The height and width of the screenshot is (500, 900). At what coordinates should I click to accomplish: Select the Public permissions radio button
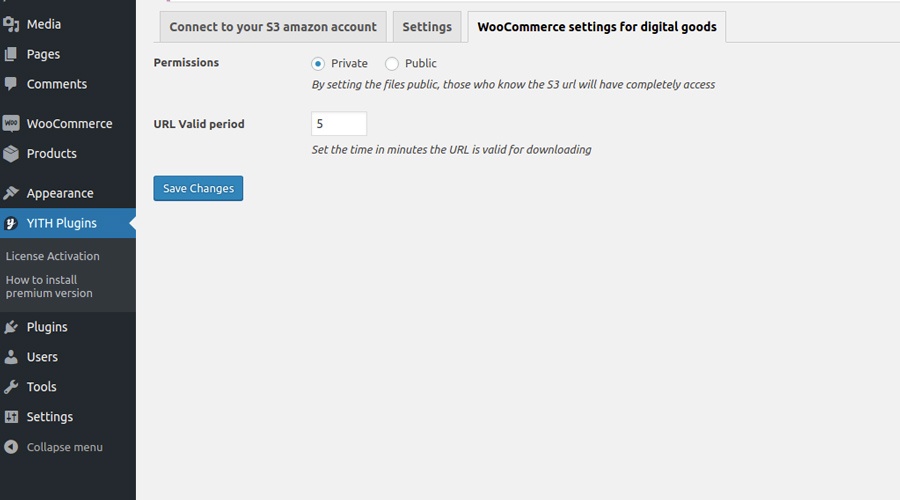tap(391, 64)
